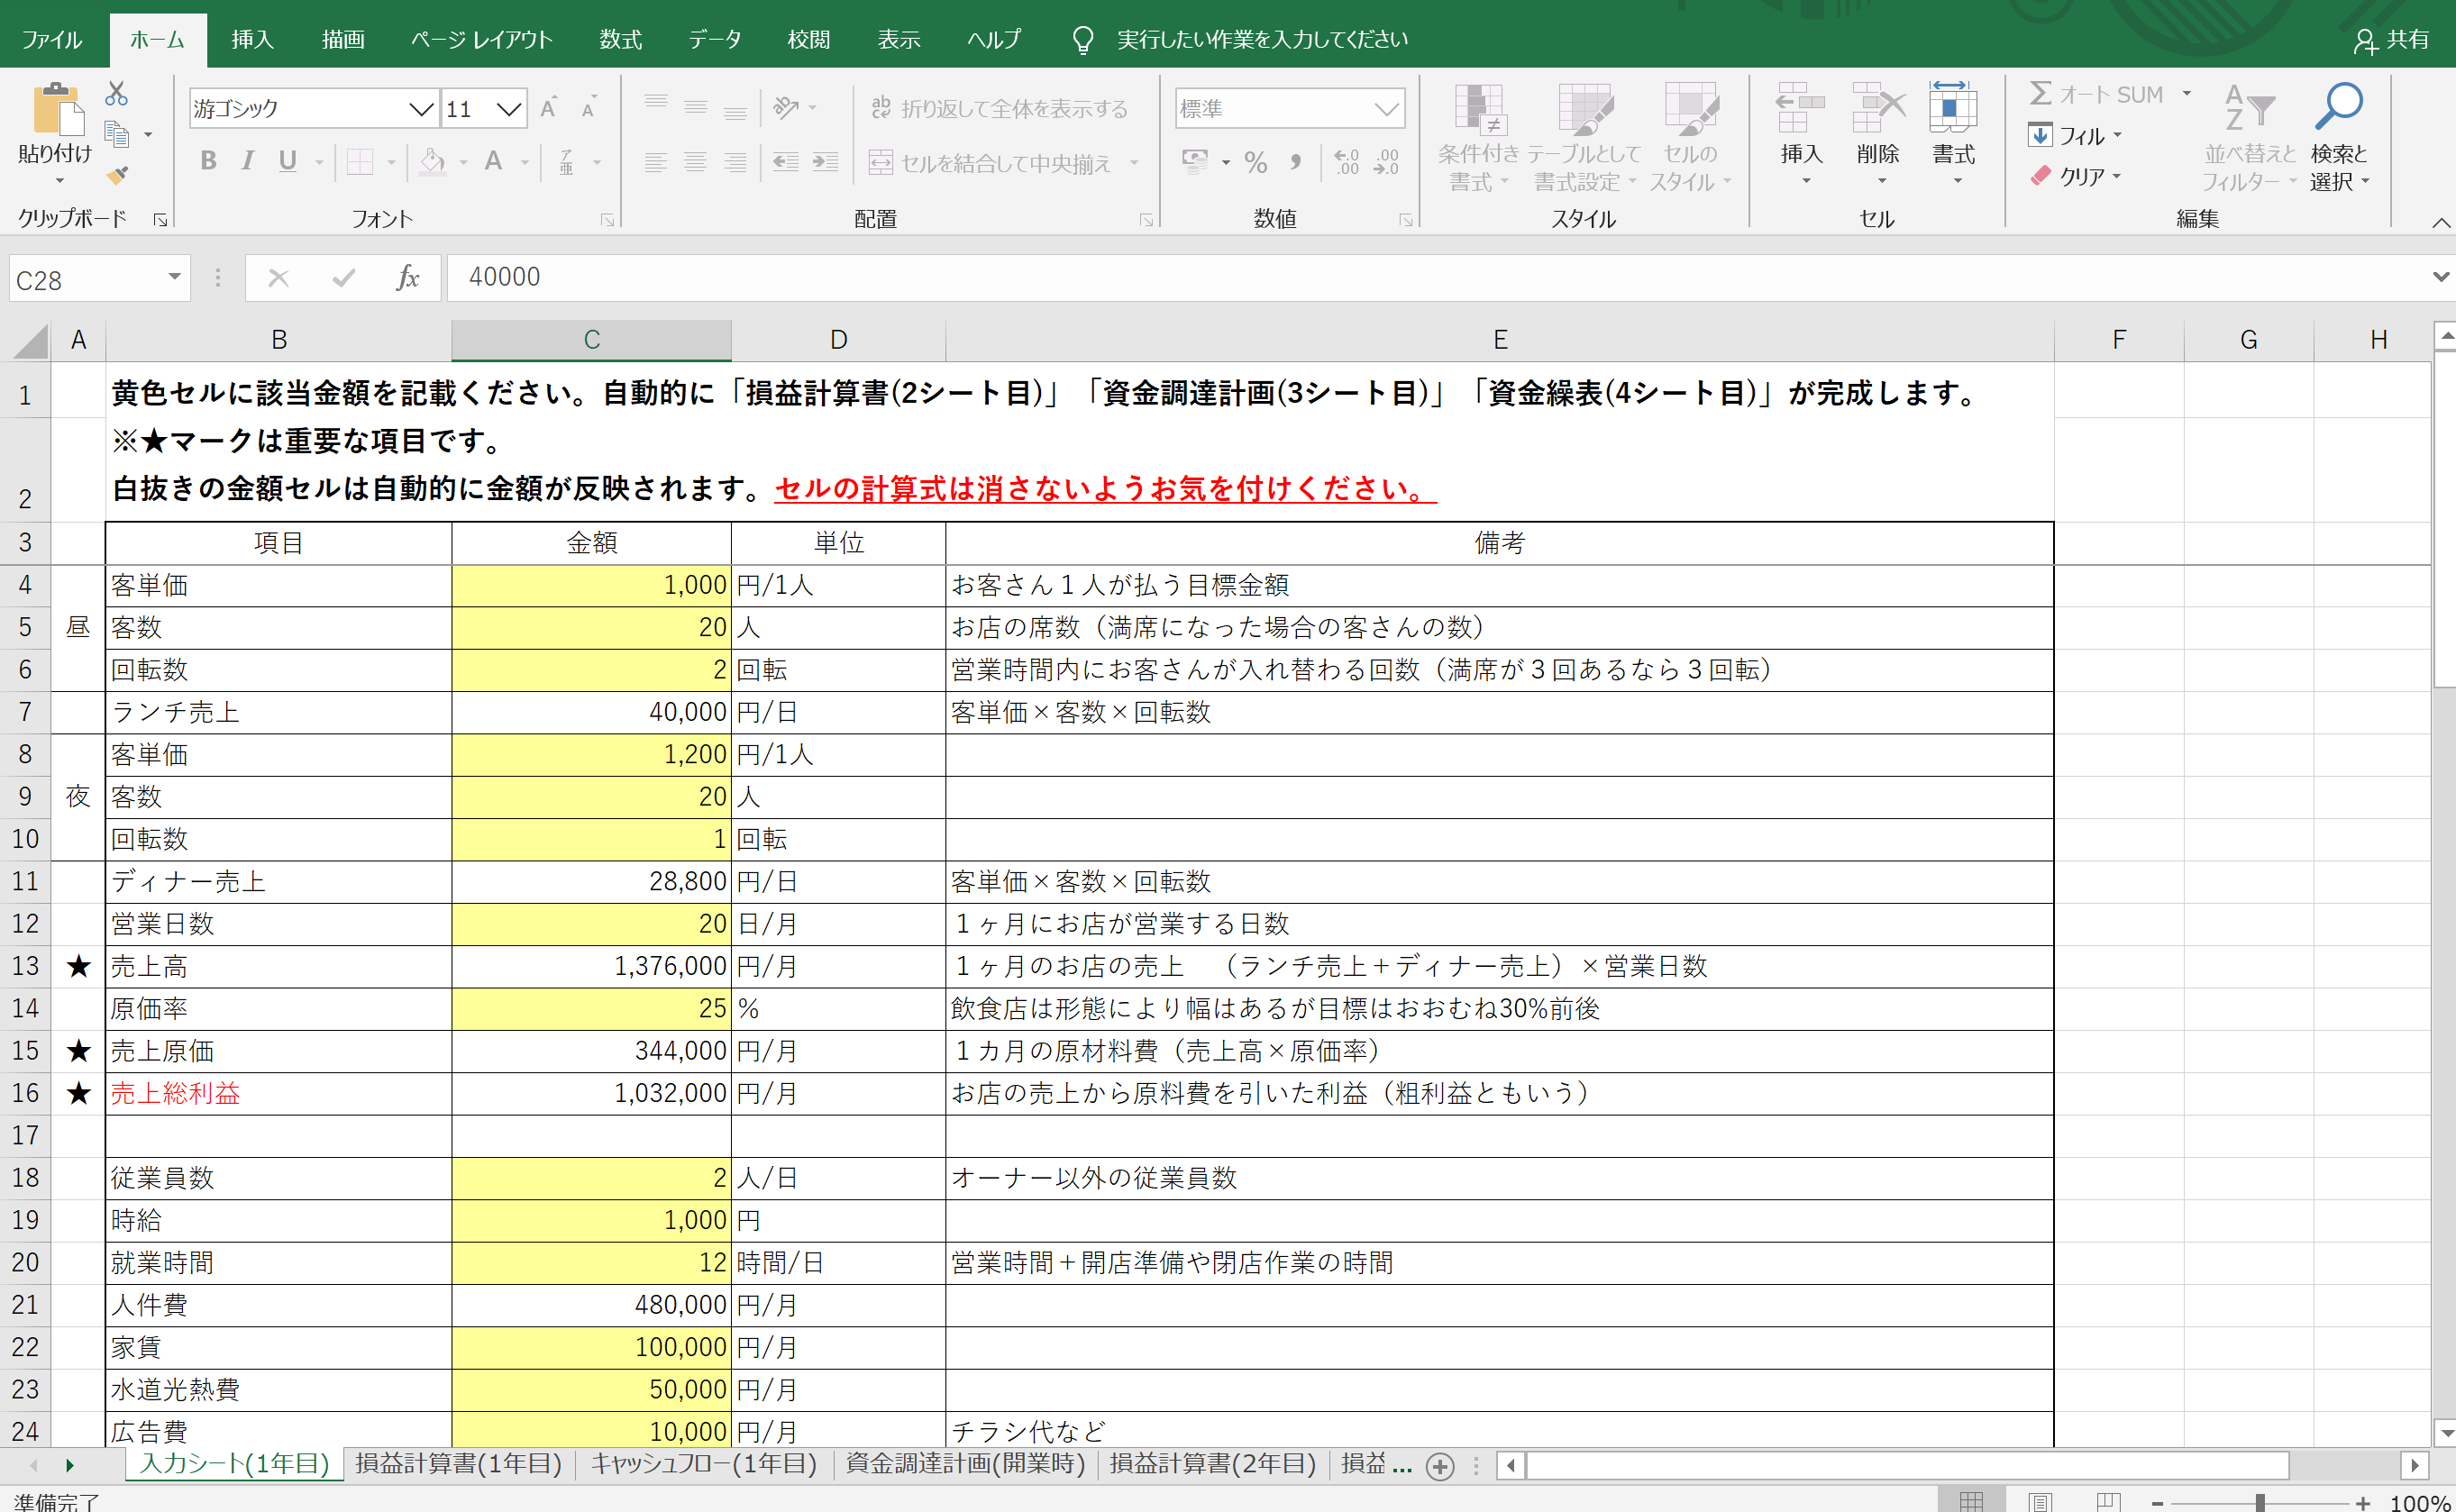
Task: Select cell C14 showing 原価率 of 25
Action: pyautogui.click(x=591, y=1008)
